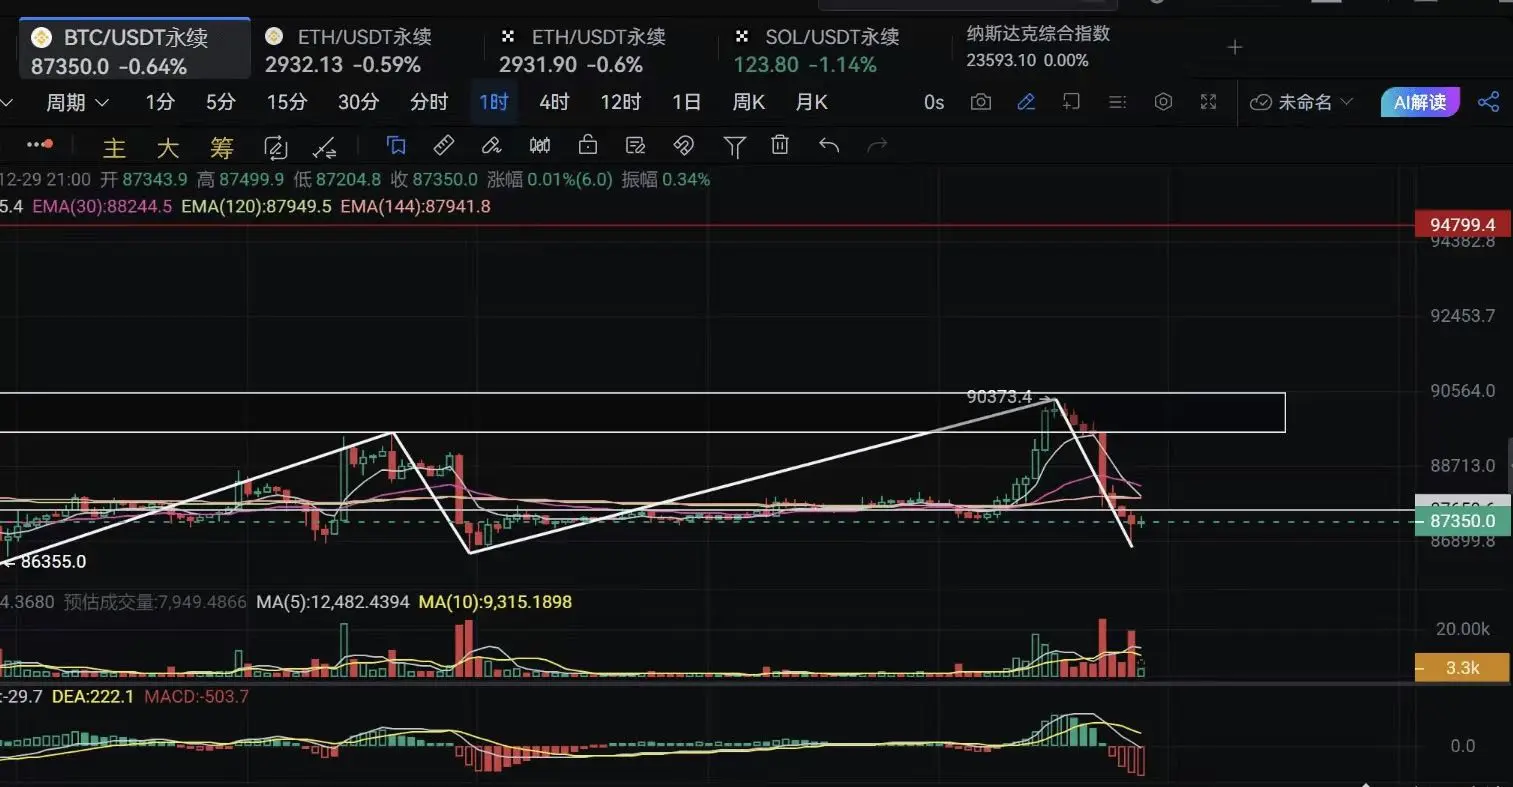Select the 15分 timeframe

287,102
